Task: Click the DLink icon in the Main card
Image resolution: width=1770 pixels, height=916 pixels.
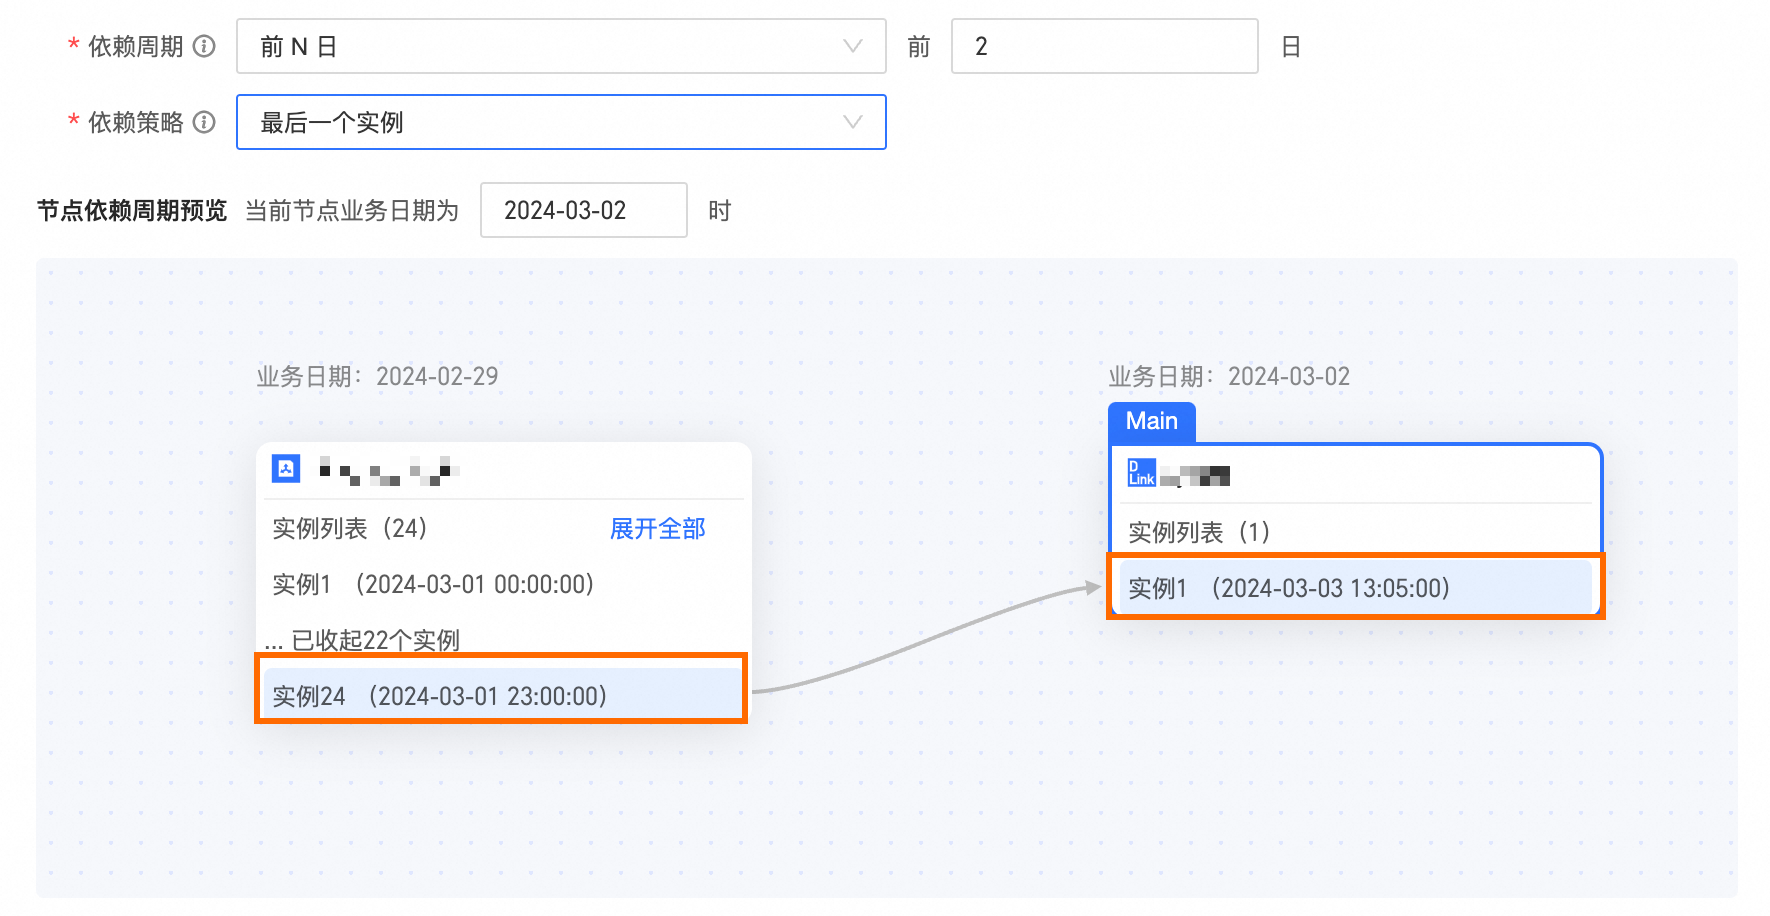Action: (1142, 473)
